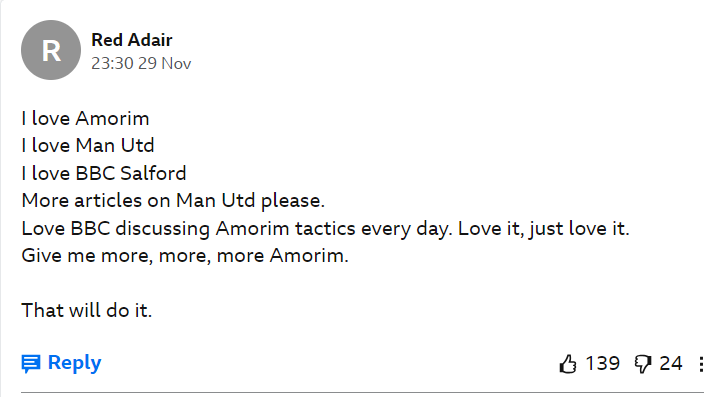Click the line 'I love Man Utd'
Image resolution: width=721 pixels, height=397 pixels.
(x=88, y=145)
